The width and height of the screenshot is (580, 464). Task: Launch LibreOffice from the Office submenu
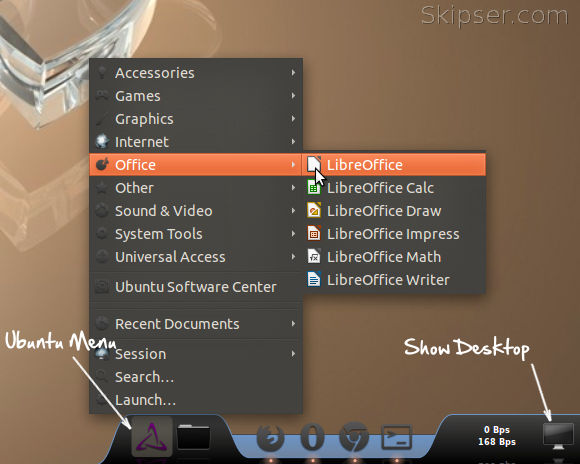click(x=395, y=164)
